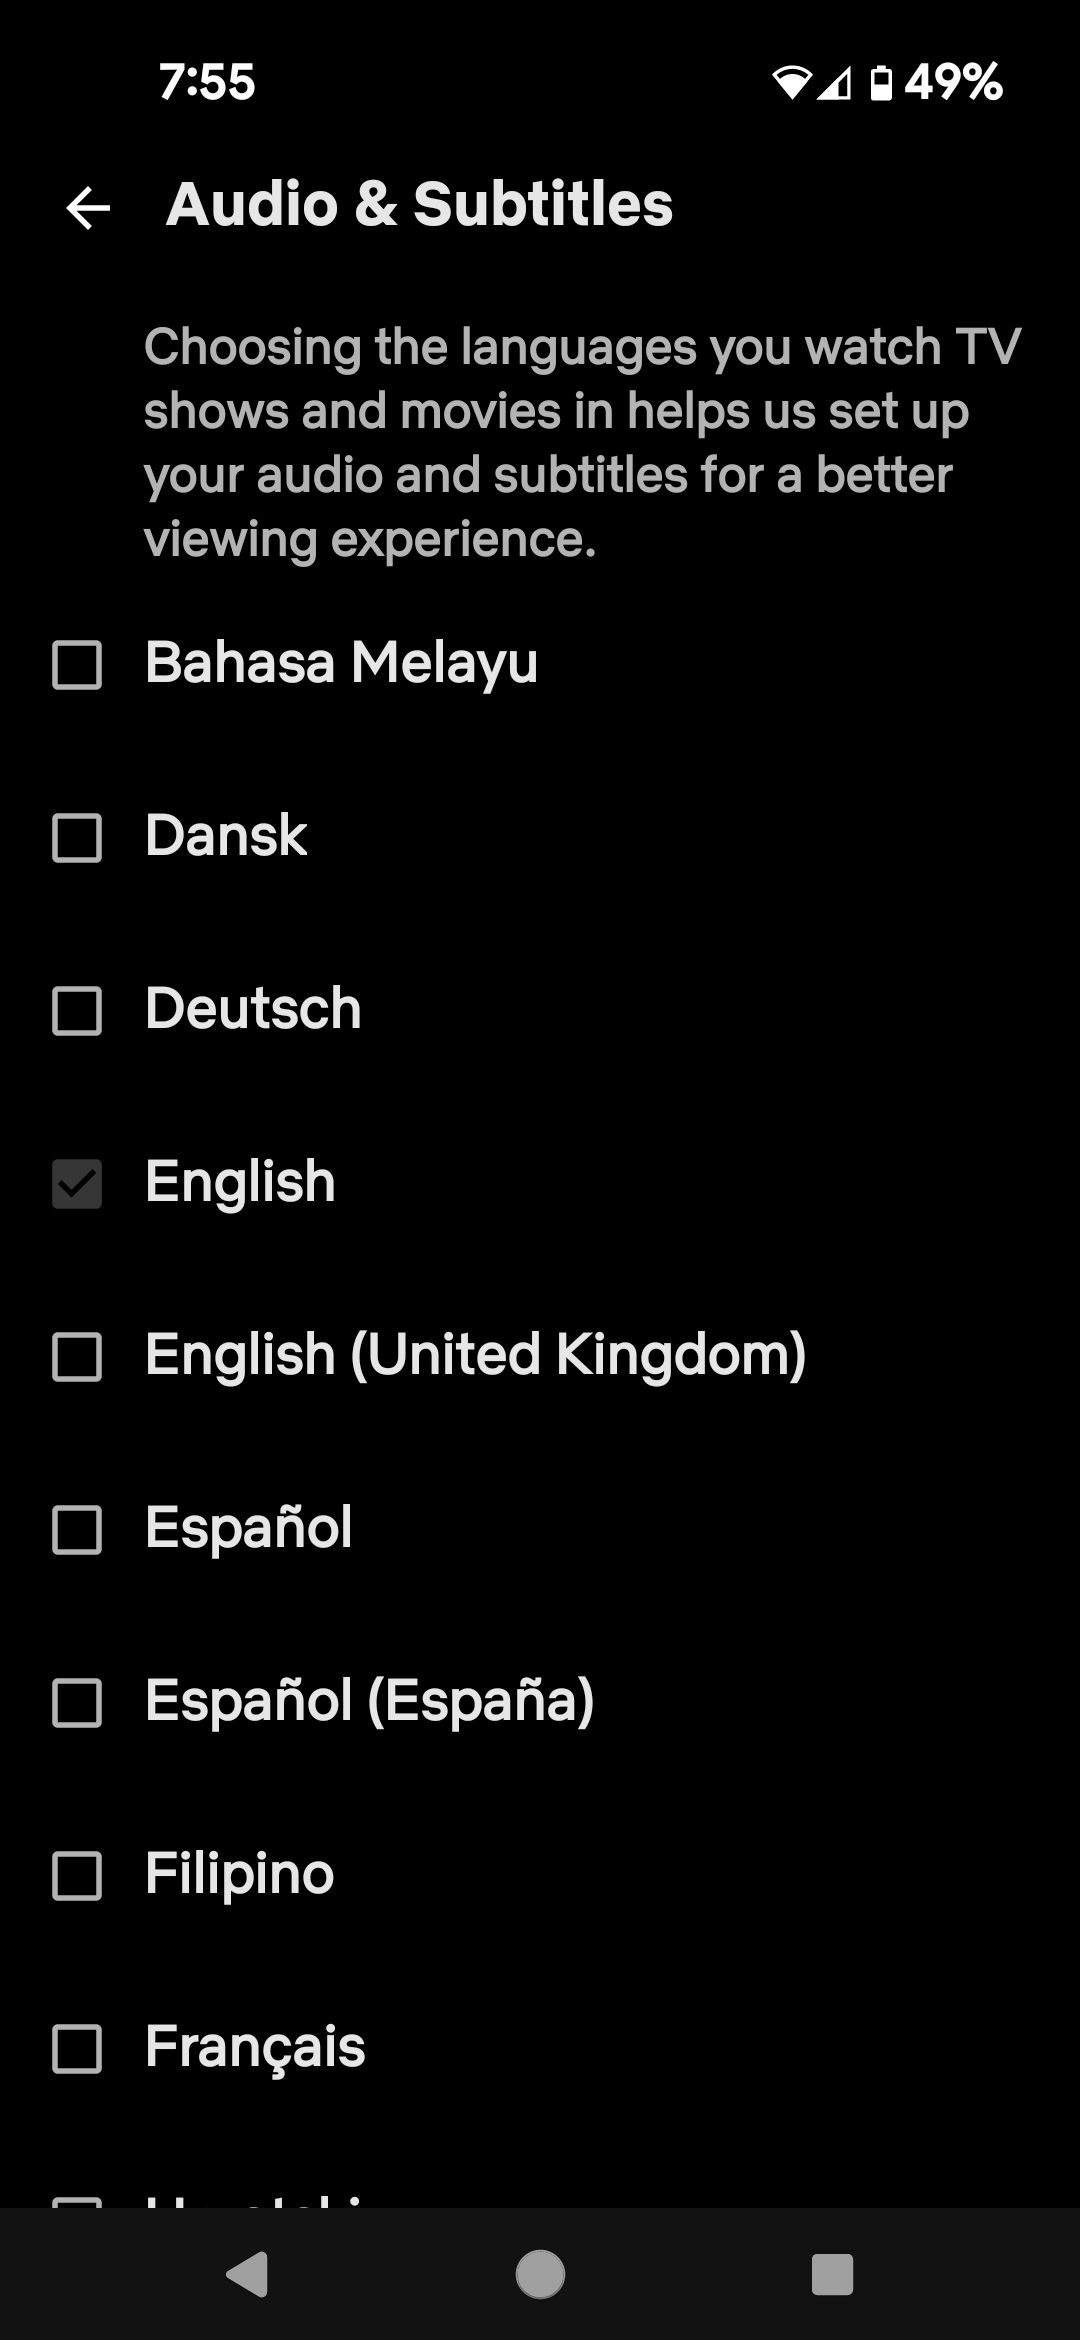
Task: Select Español (España)
Action: click(x=78, y=1703)
